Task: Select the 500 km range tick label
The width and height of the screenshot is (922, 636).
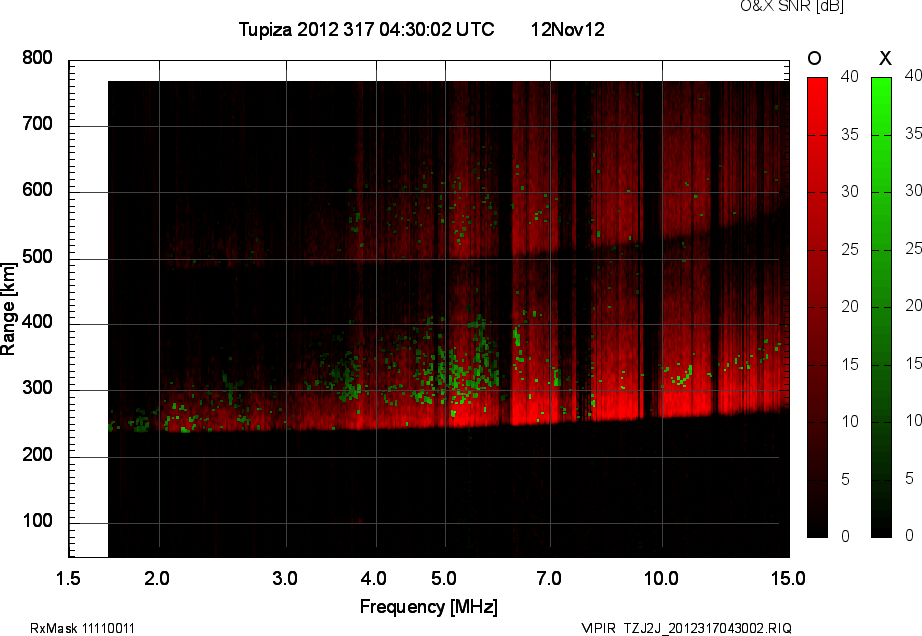Action: pos(37,258)
